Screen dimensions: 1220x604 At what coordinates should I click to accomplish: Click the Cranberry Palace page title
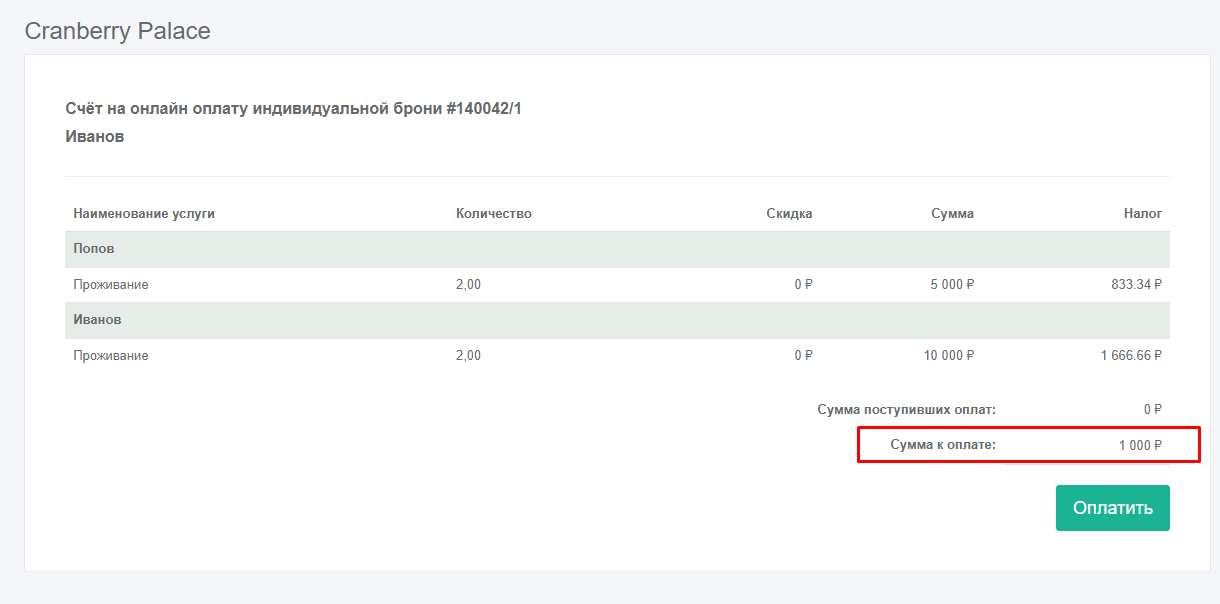click(117, 31)
